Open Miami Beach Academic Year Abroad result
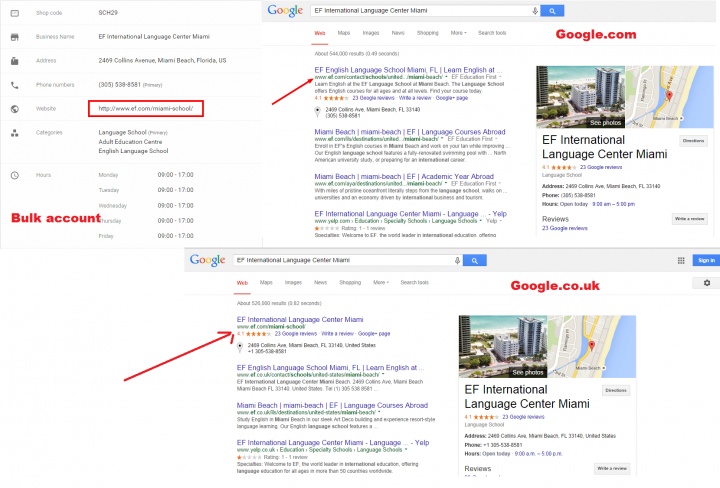 [404, 177]
